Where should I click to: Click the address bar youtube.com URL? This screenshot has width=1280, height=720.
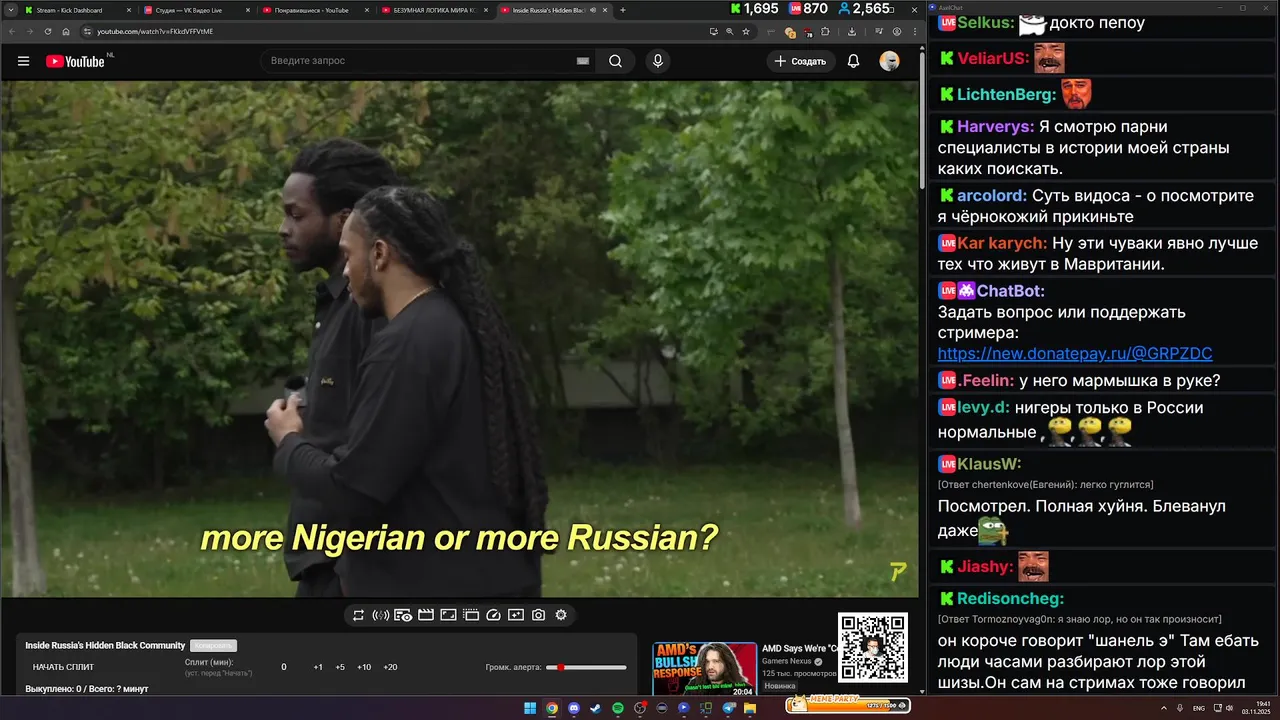pyautogui.click(x=155, y=31)
